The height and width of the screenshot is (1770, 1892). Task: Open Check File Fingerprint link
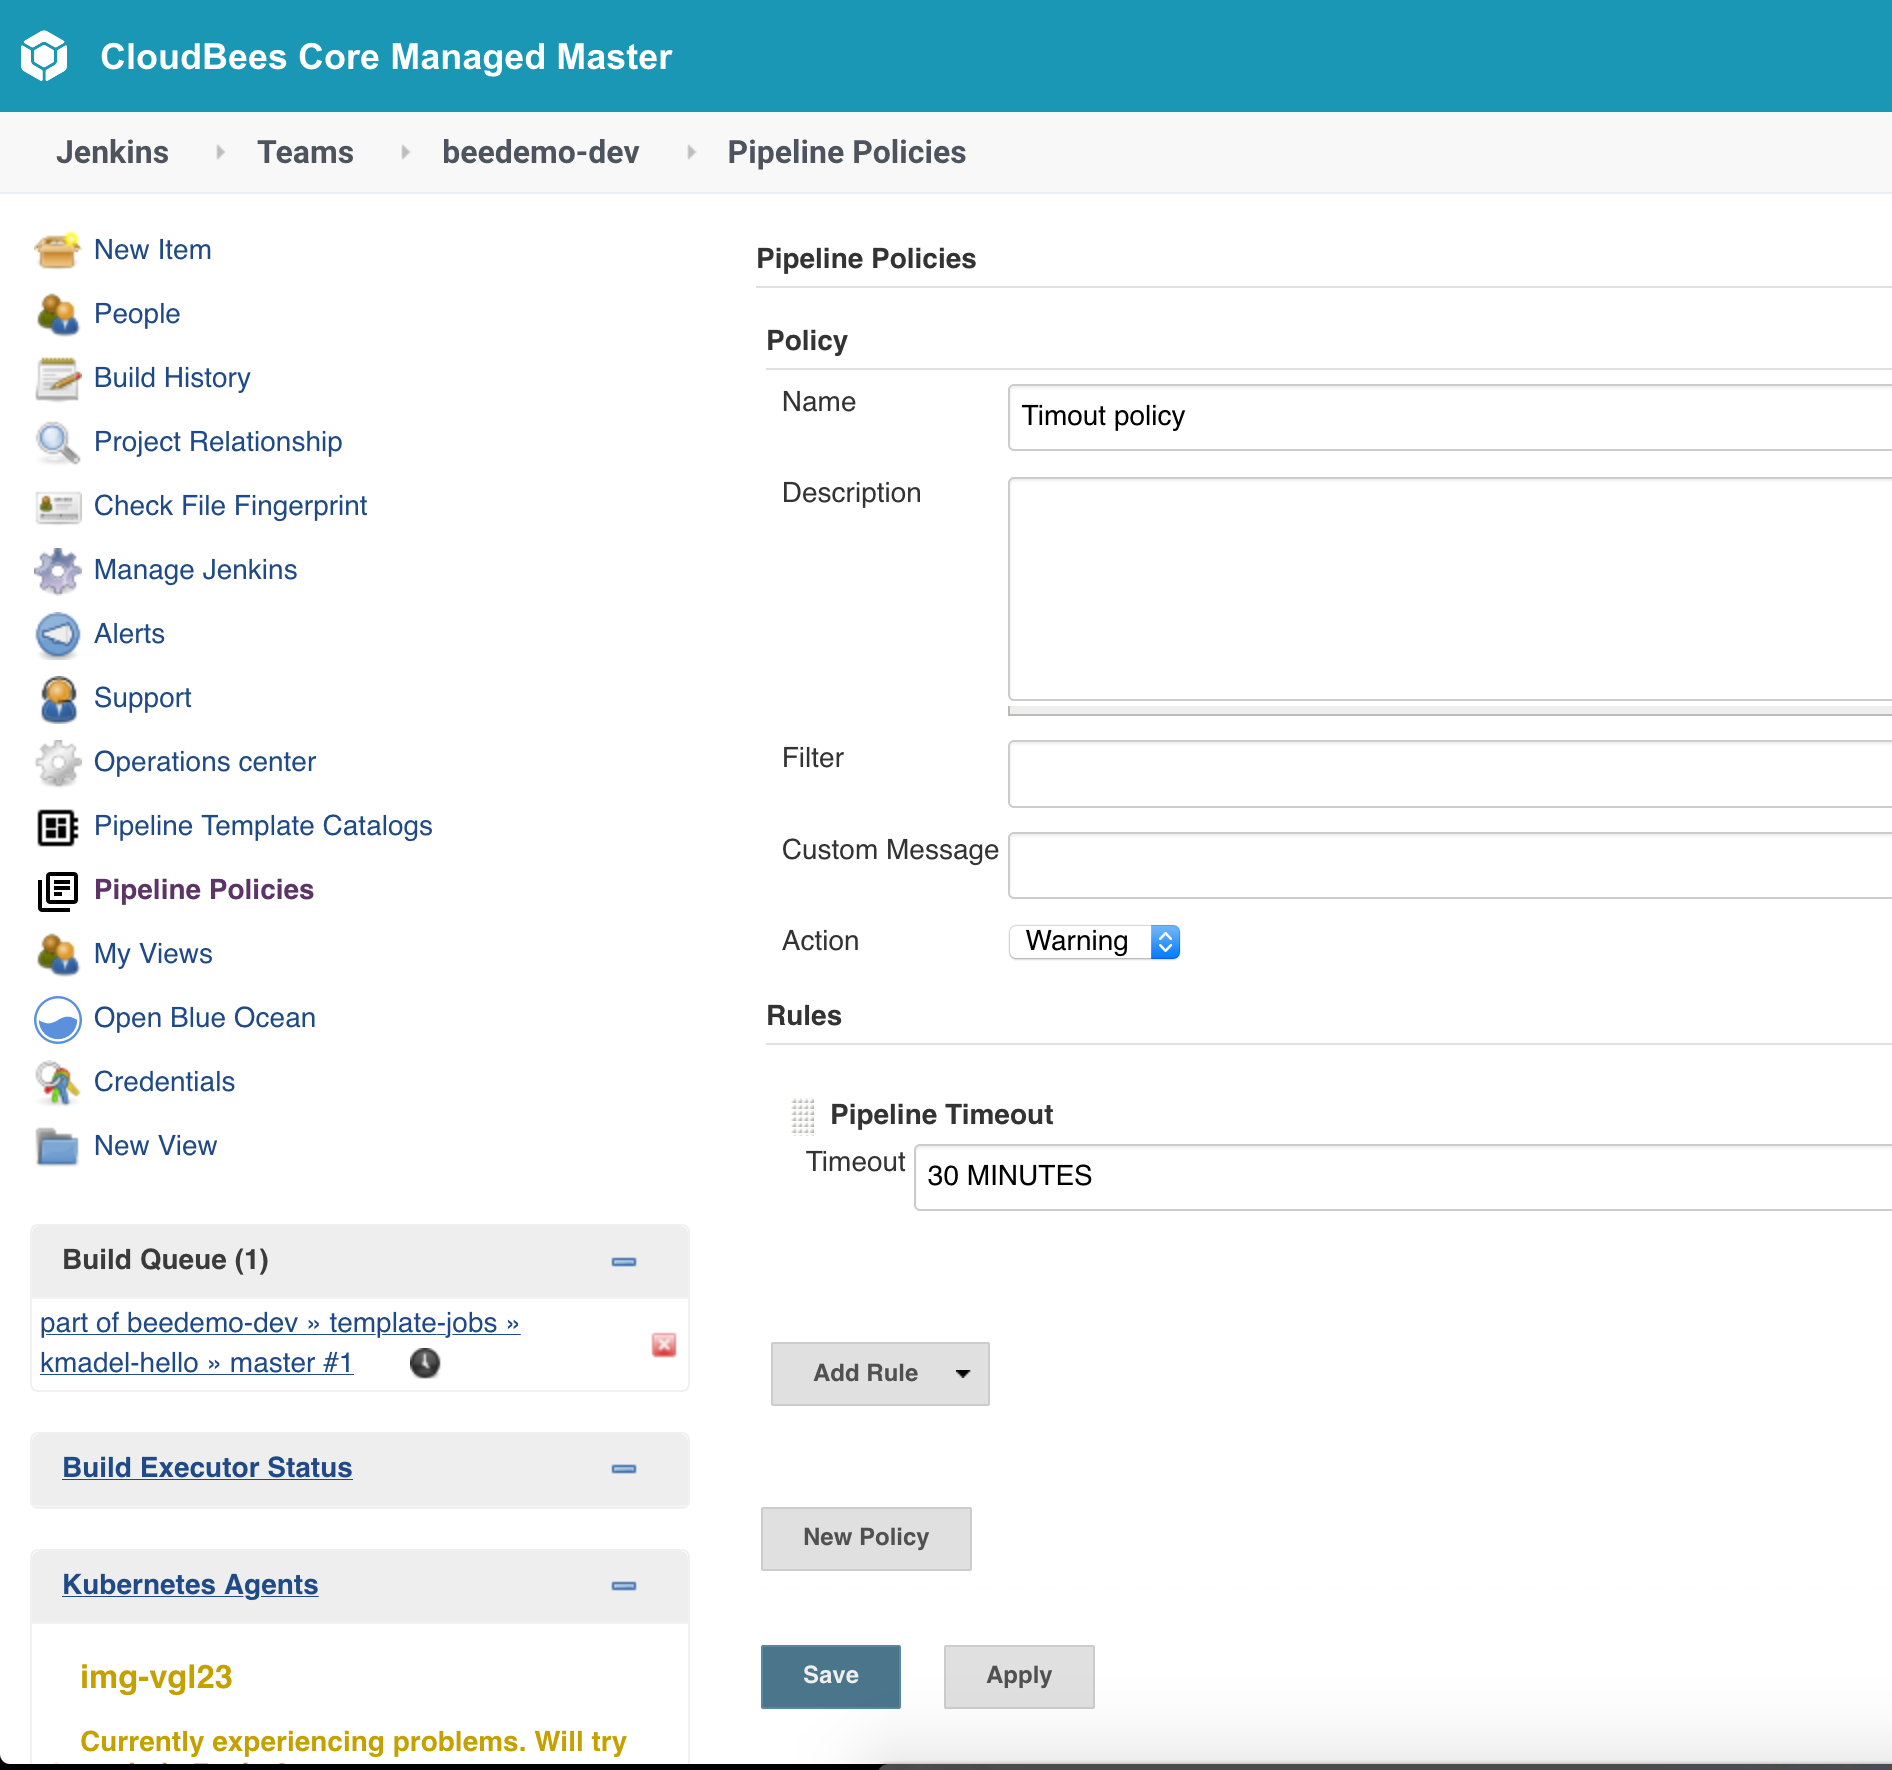(x=231, y=506)
